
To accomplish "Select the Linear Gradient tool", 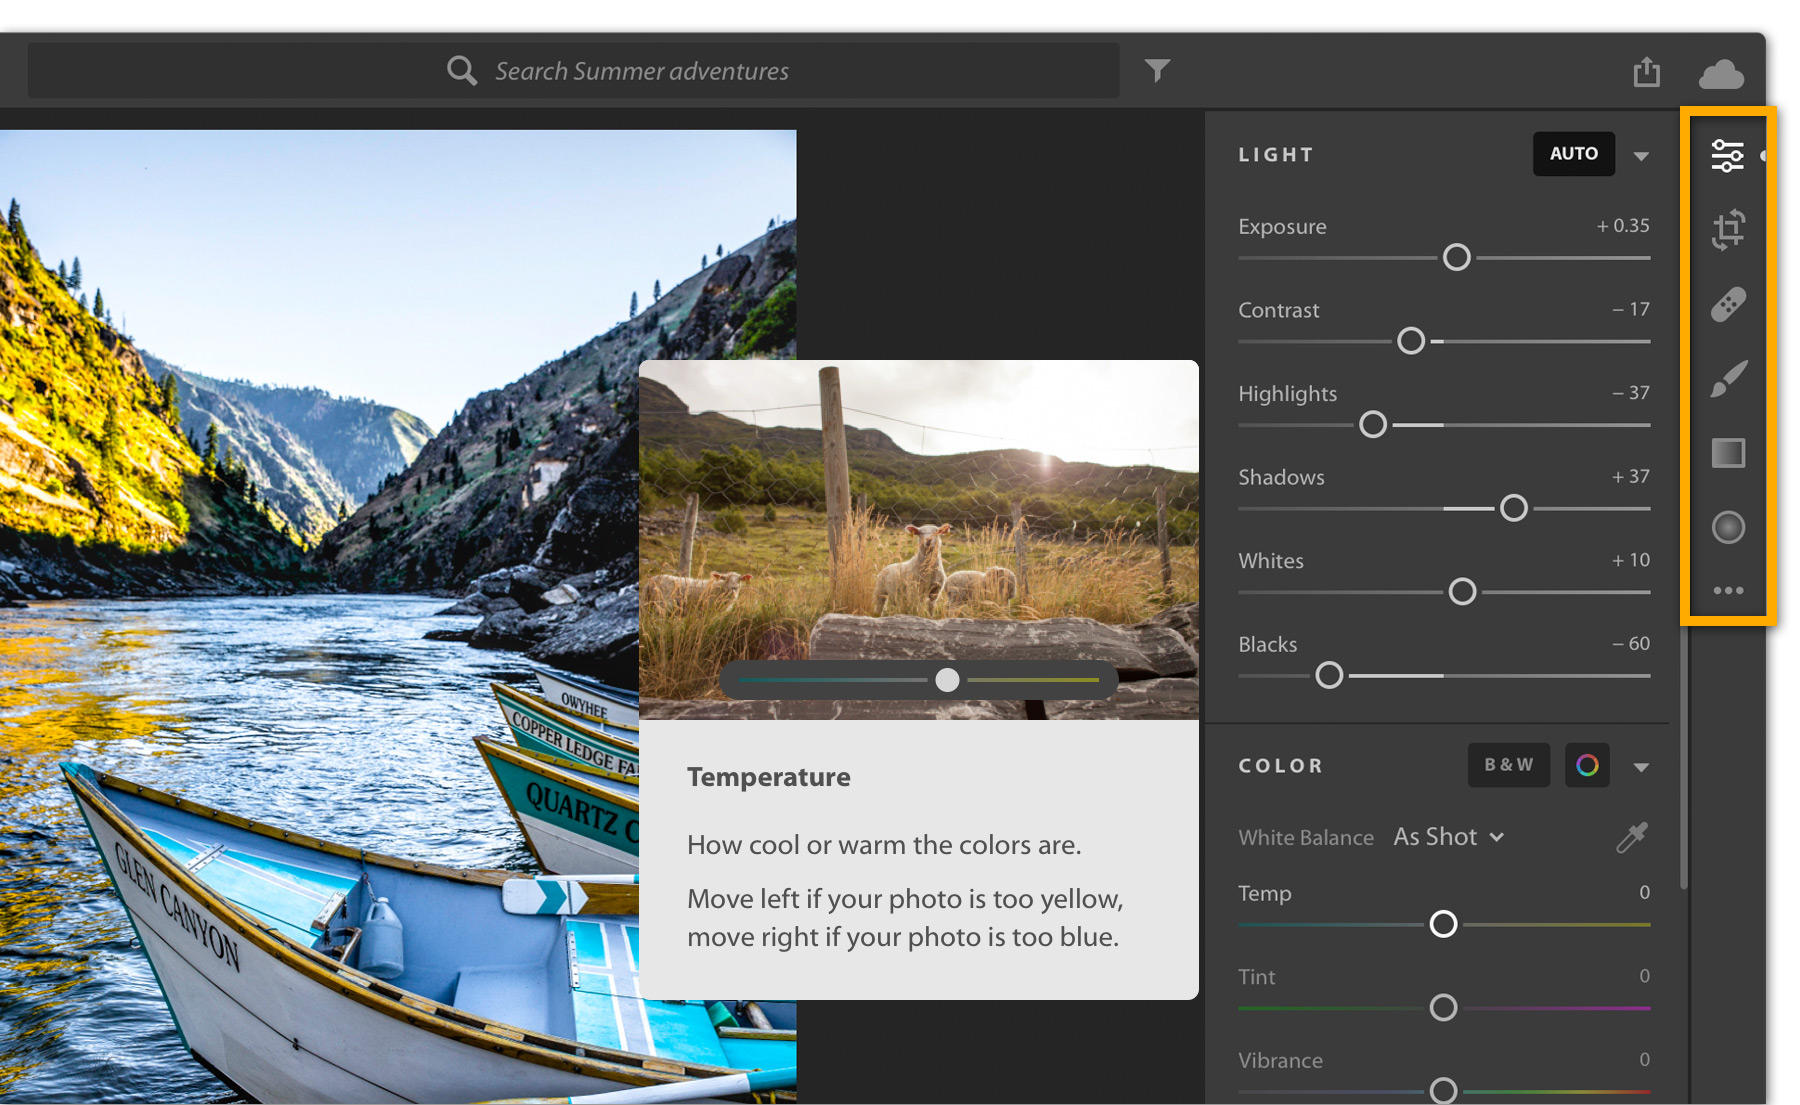I will (x=1727, y=452).
